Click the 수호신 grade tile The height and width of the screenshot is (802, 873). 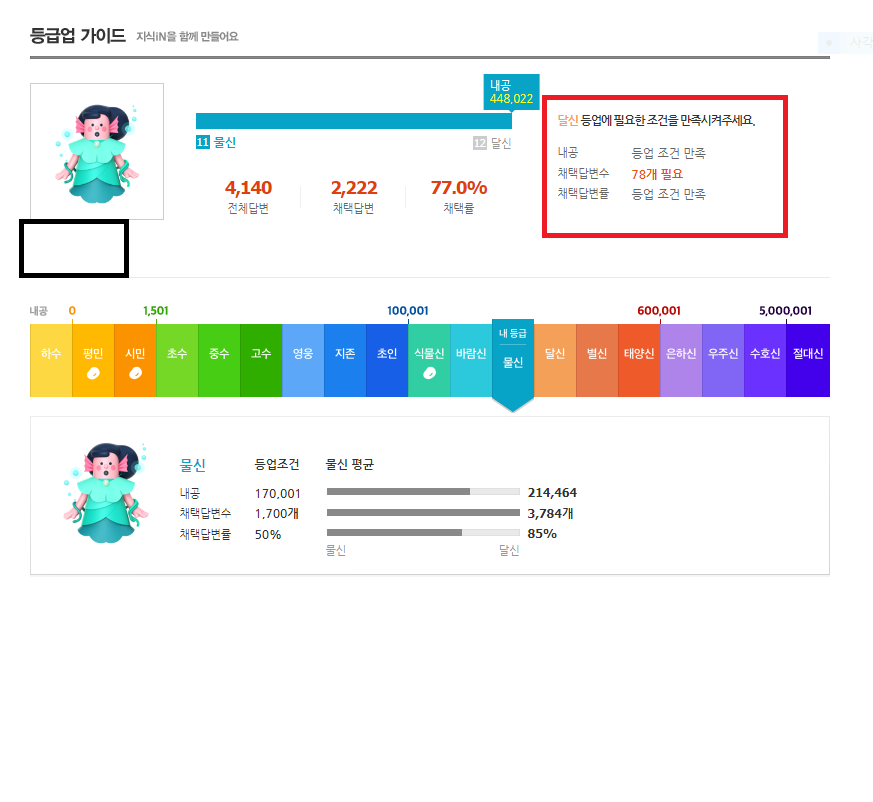coord(765,360)
